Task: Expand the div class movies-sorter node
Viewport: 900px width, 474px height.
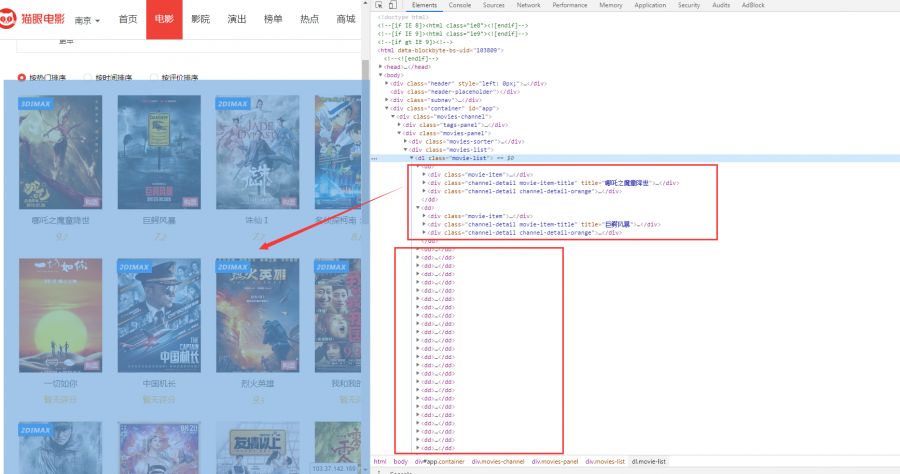Action: [406, 141]
